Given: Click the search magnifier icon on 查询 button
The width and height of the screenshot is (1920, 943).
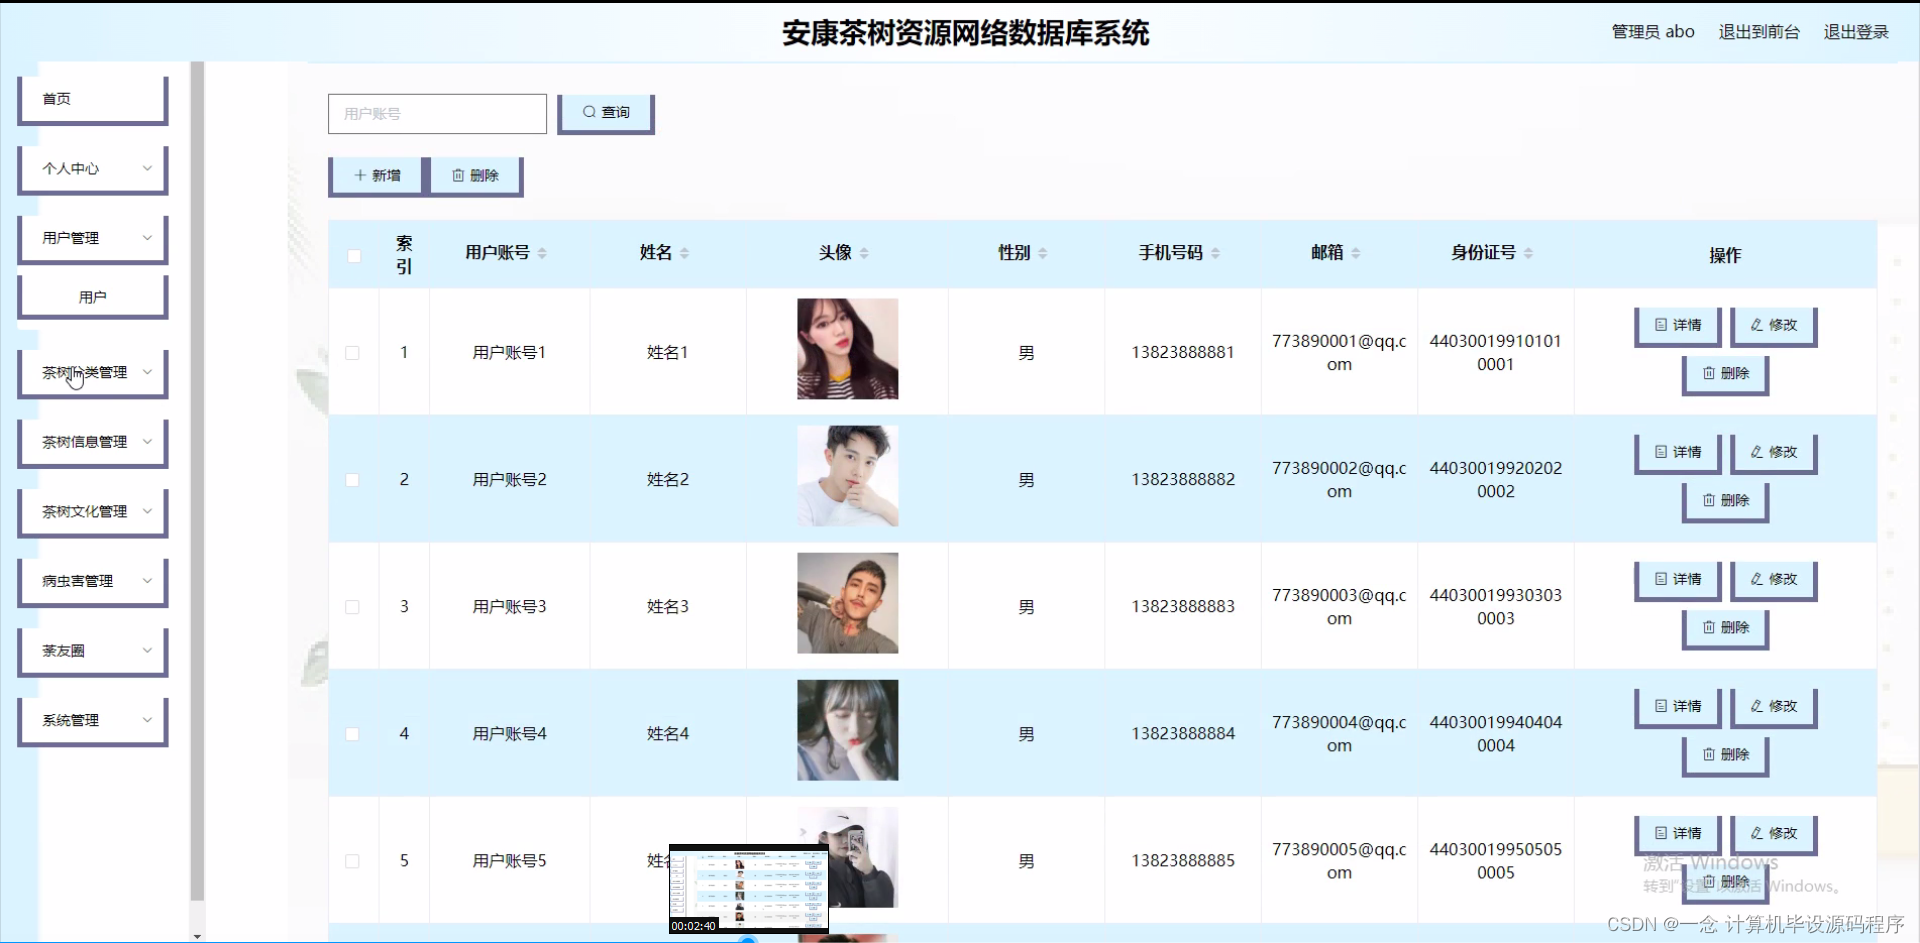Looking at the screenshot, I should click(x=589, y=112).
